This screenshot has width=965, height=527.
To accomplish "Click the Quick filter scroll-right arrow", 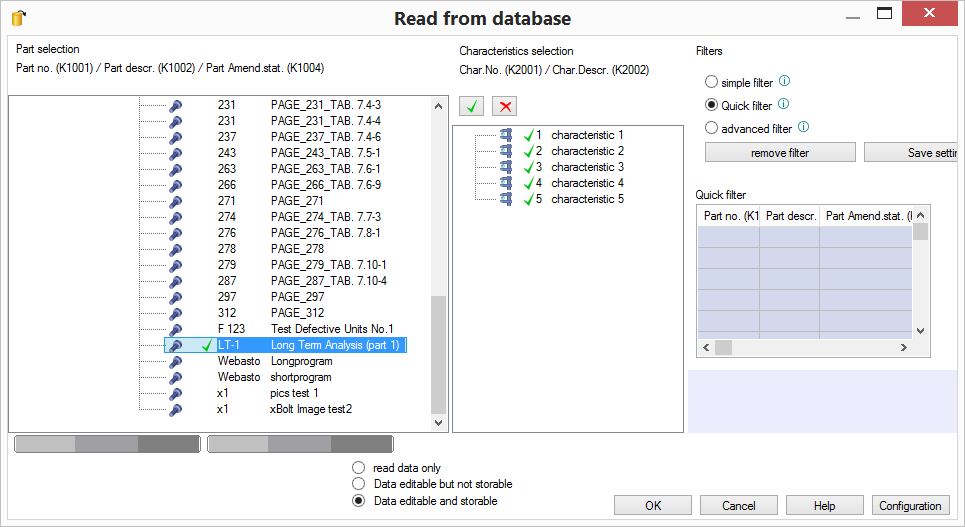I will (x=903, y=347).
